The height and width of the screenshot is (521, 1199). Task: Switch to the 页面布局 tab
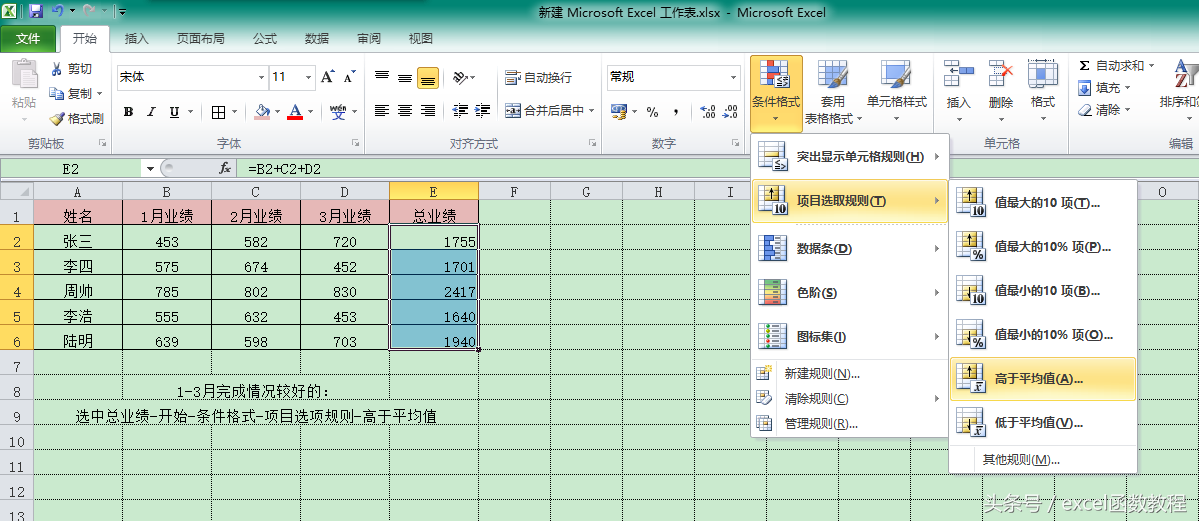click(x=200, y=38)
